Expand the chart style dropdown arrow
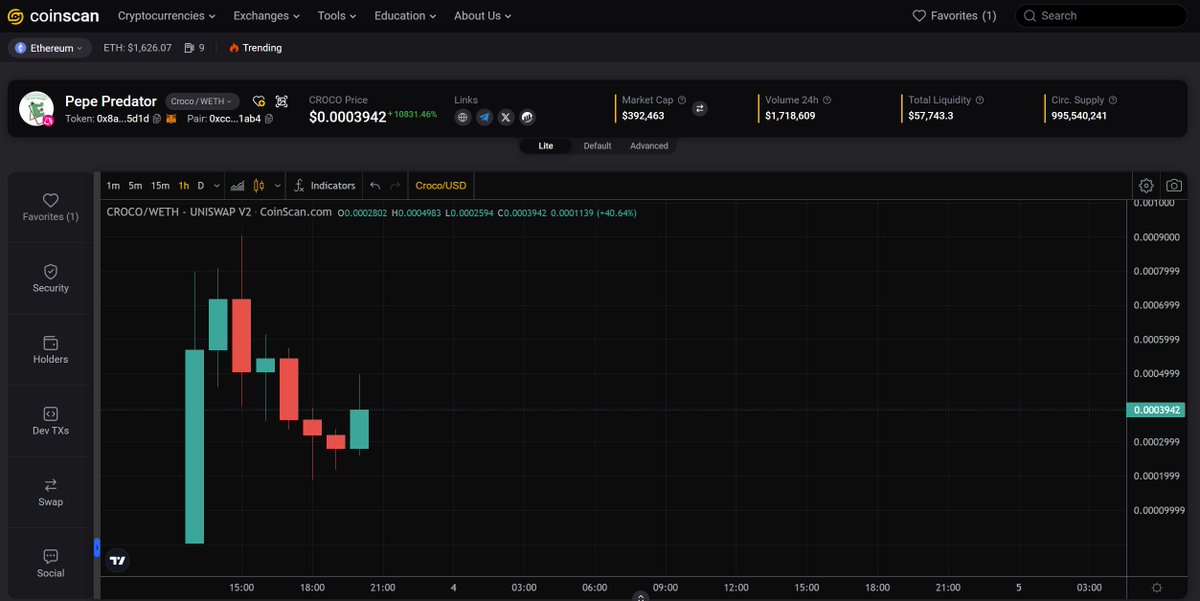Image resolution: width=1200 pixels, height=601 pixels. 277,185
